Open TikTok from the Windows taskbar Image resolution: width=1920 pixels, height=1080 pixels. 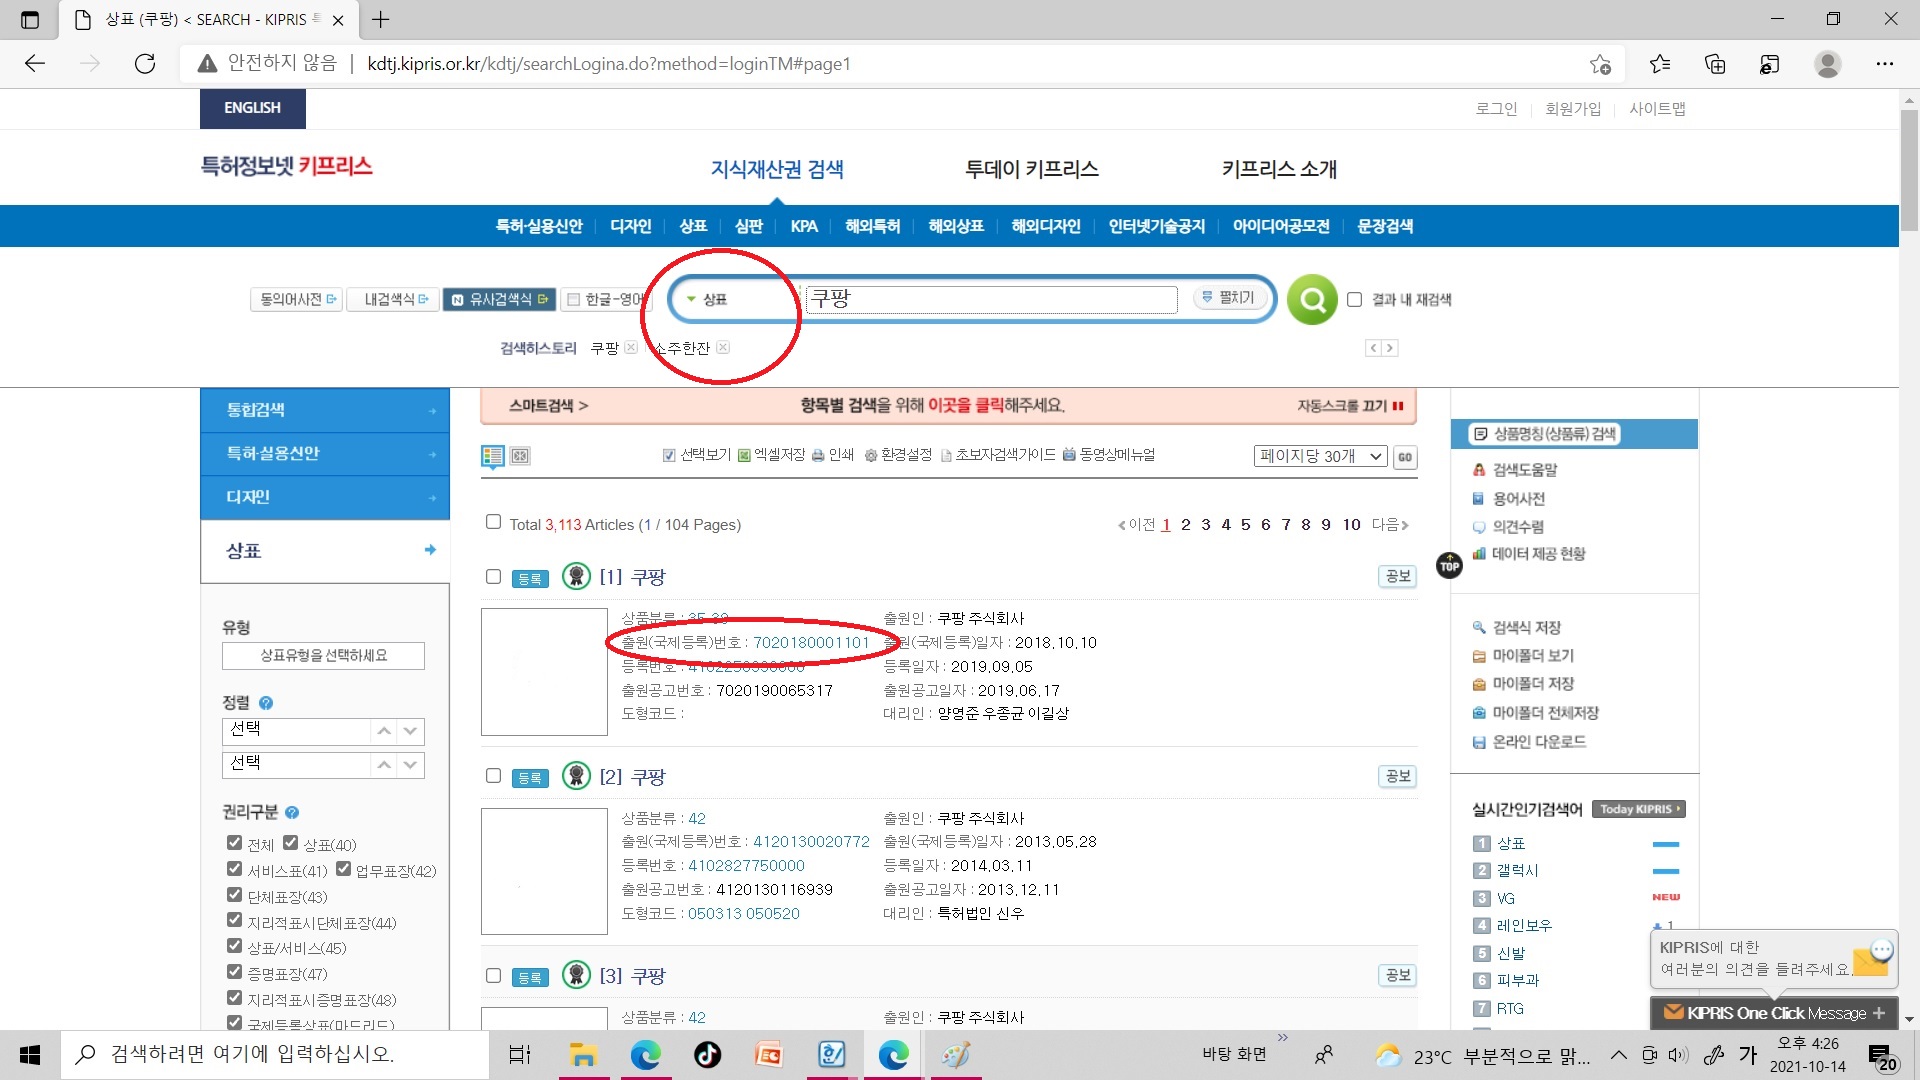pos(707,1054)
